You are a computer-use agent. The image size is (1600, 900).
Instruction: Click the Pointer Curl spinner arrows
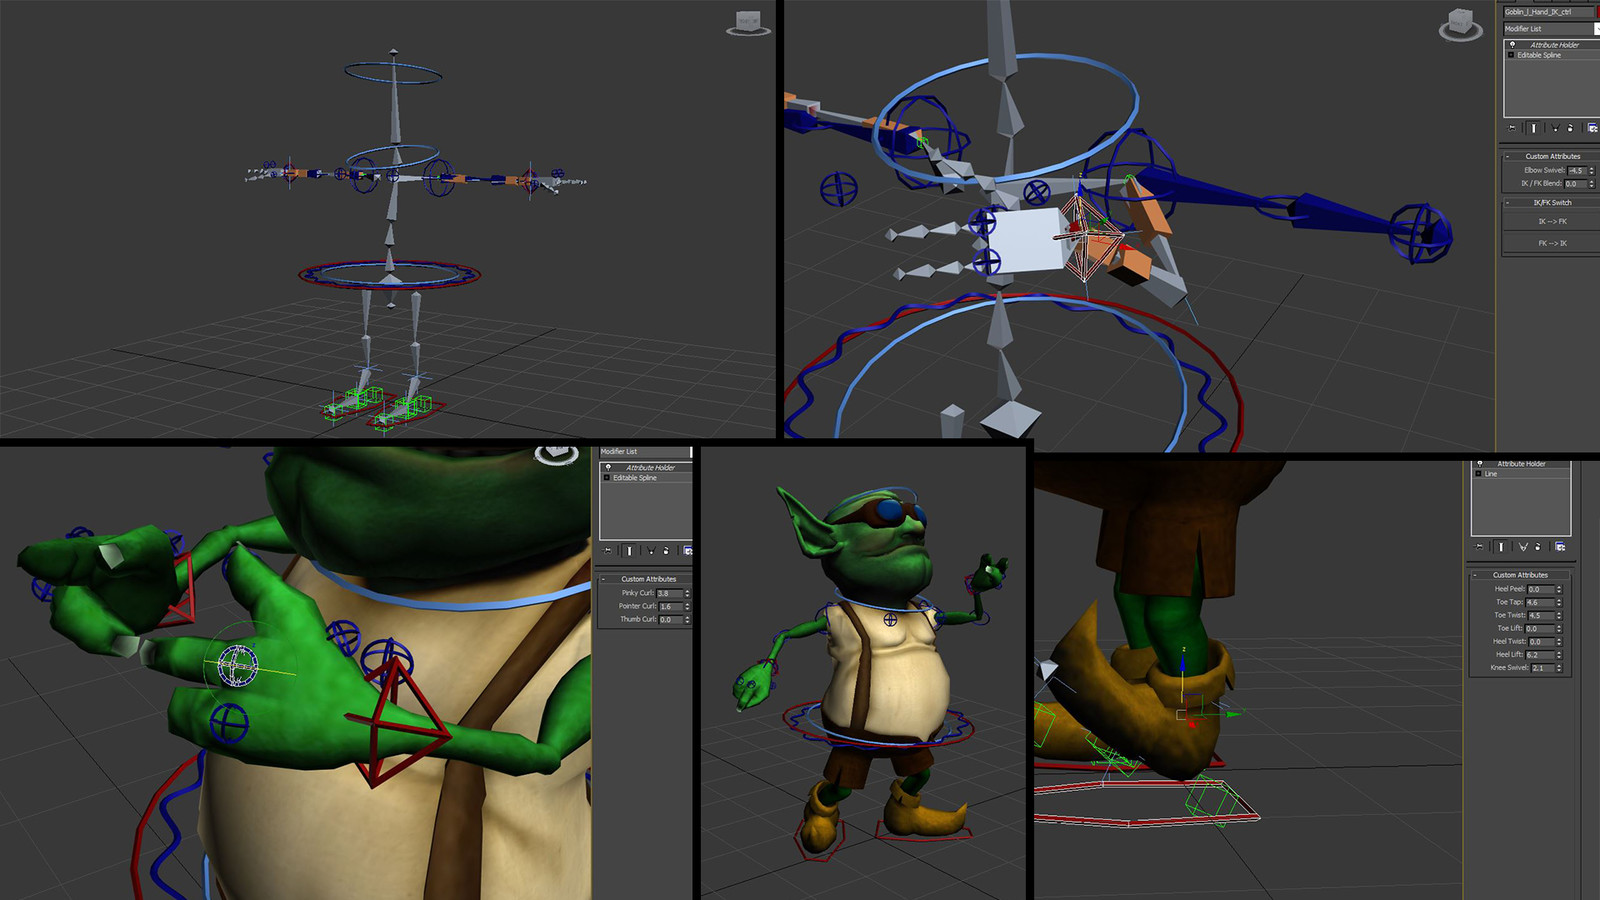click(687, 607)
